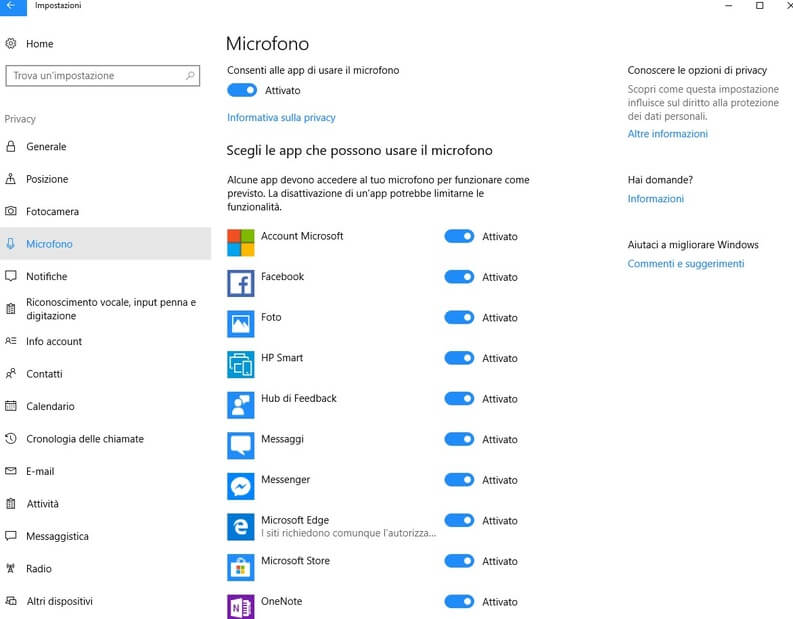Turn off Microsoft Edge microphone toggle

pos(459,520)
